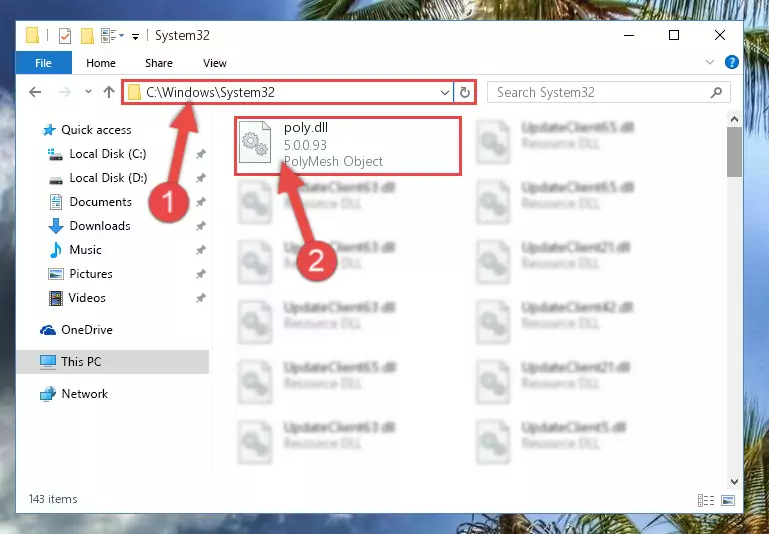Switch to the Home ribbon tab

[101, 63]
